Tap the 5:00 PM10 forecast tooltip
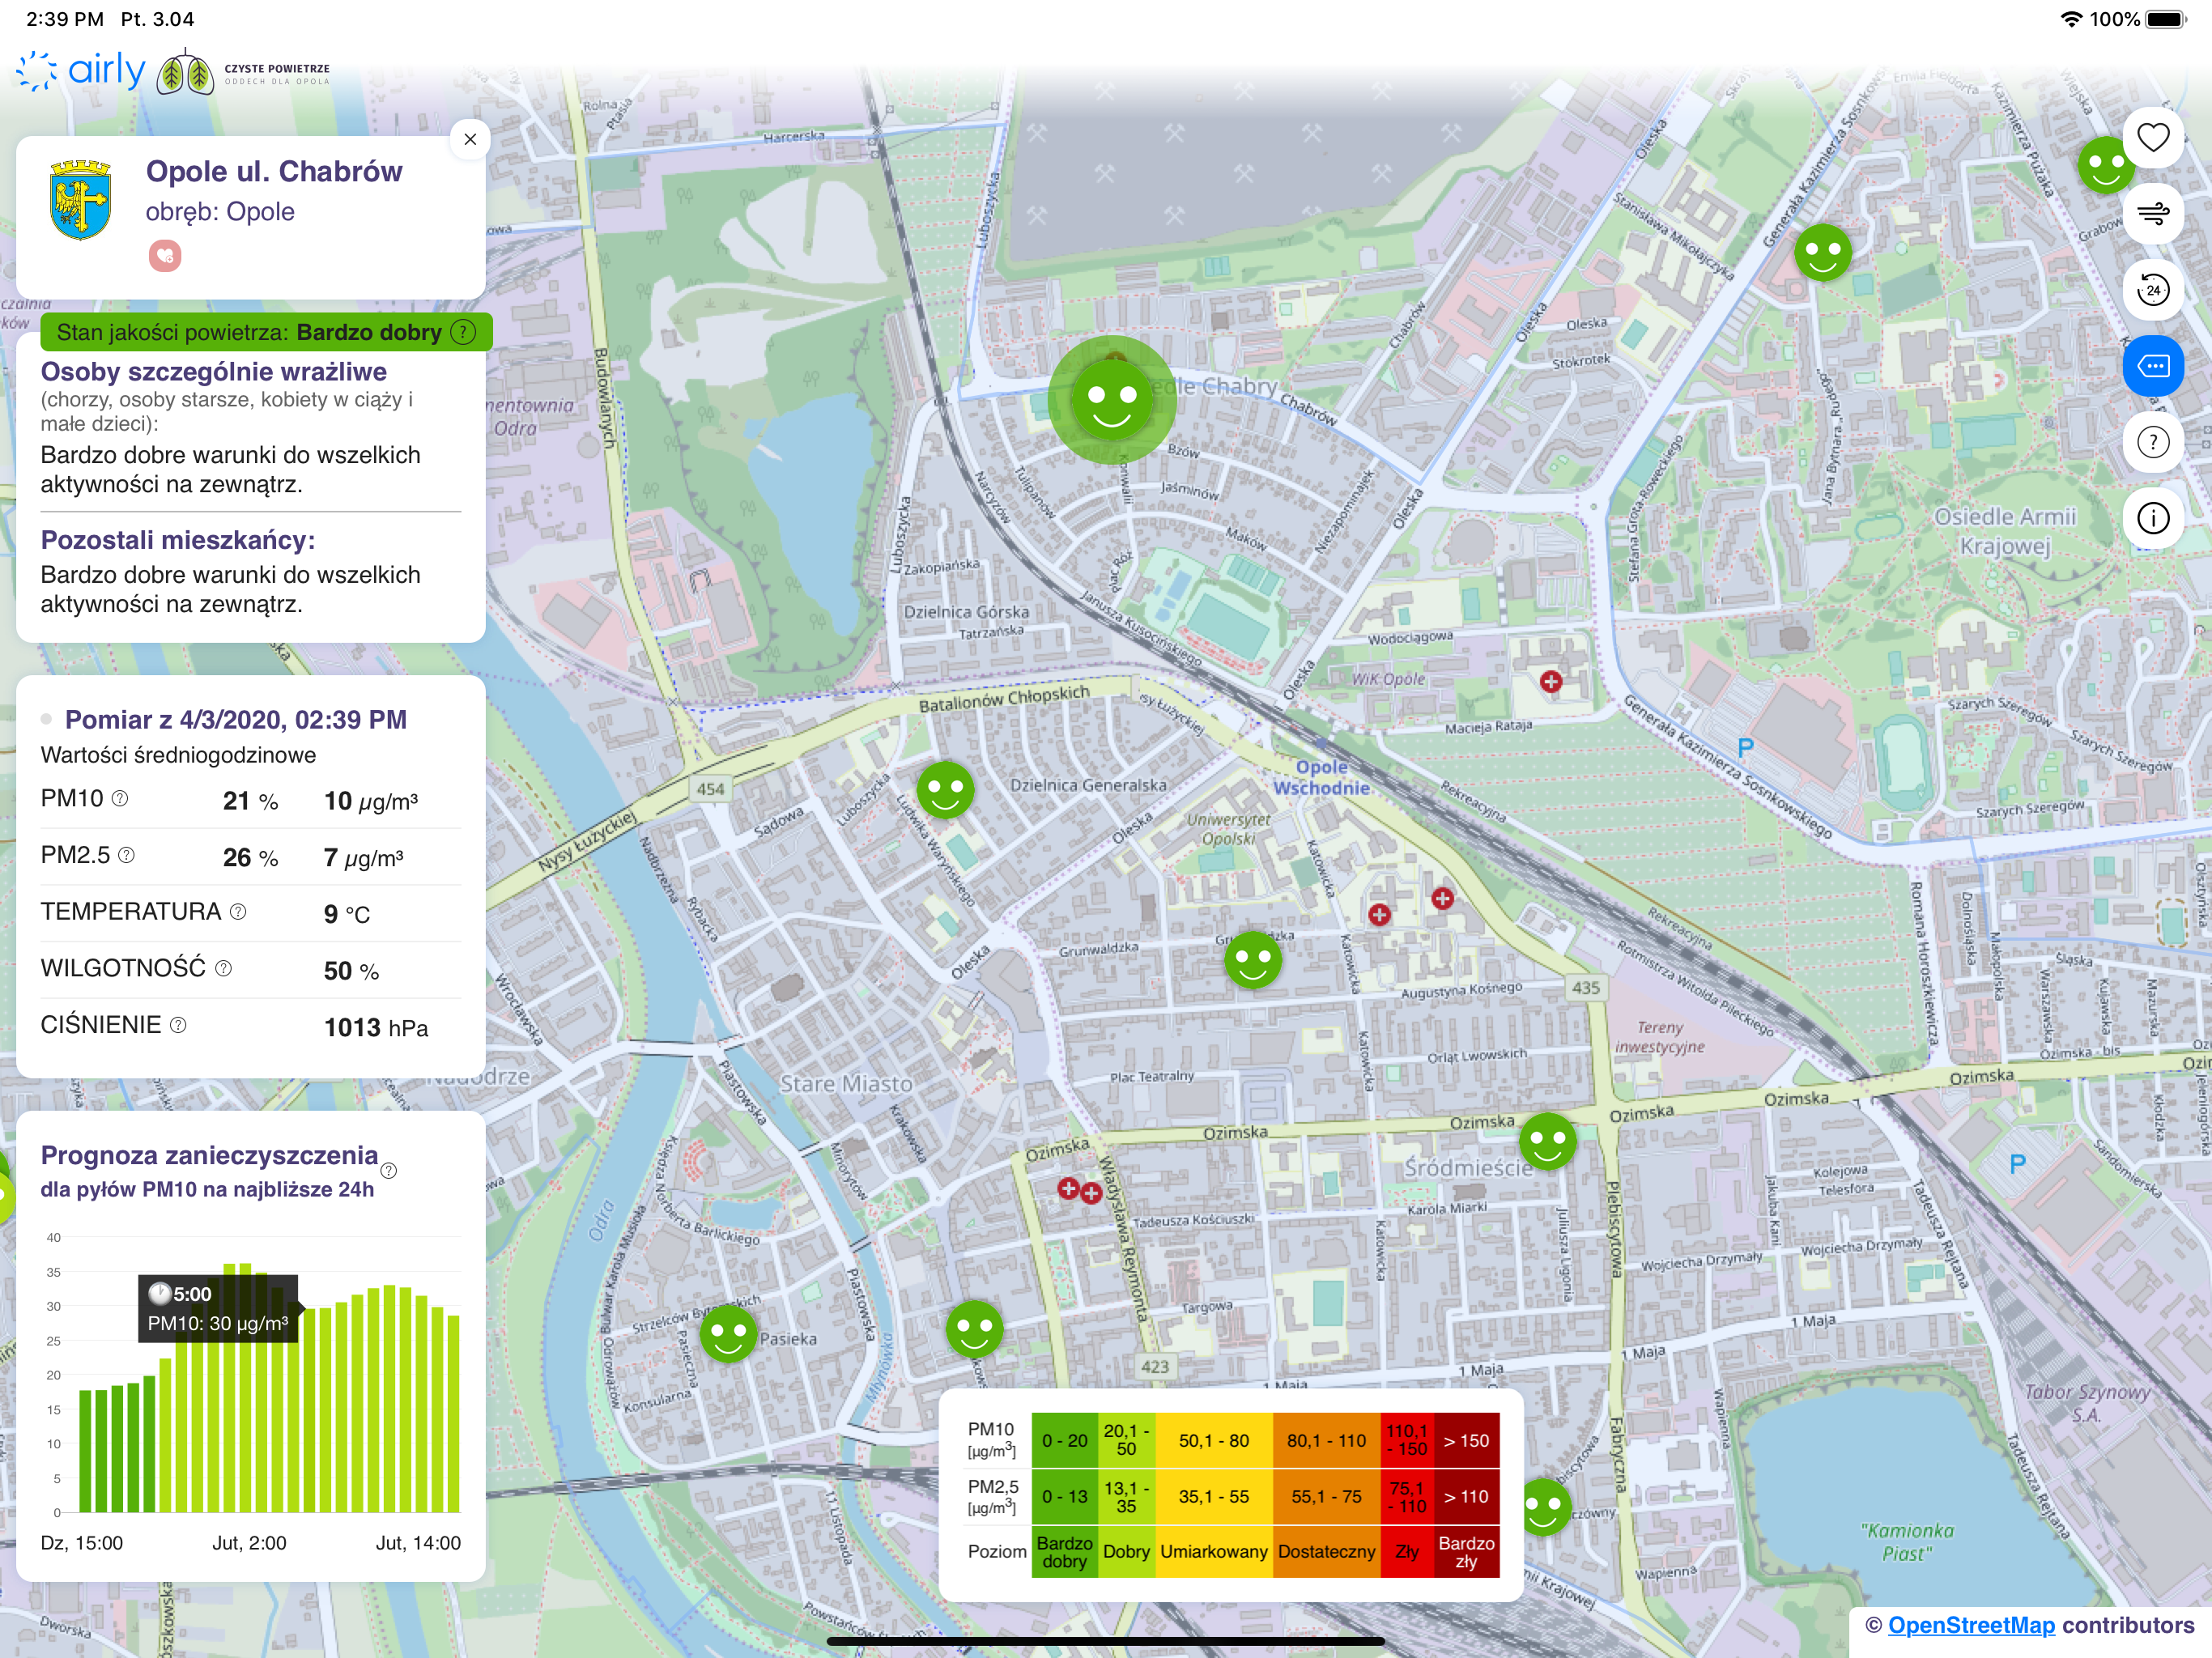 point(218,1308)
